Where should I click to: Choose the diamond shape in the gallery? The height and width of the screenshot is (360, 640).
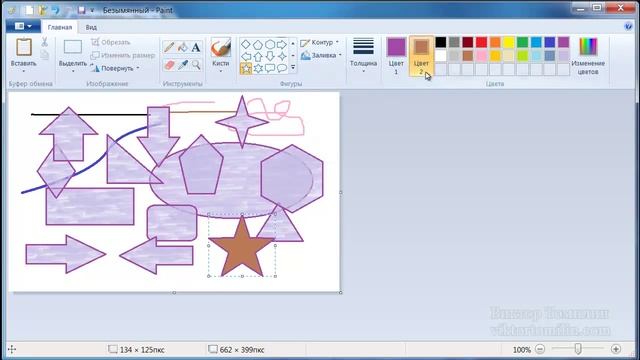(x=246, y=44)
